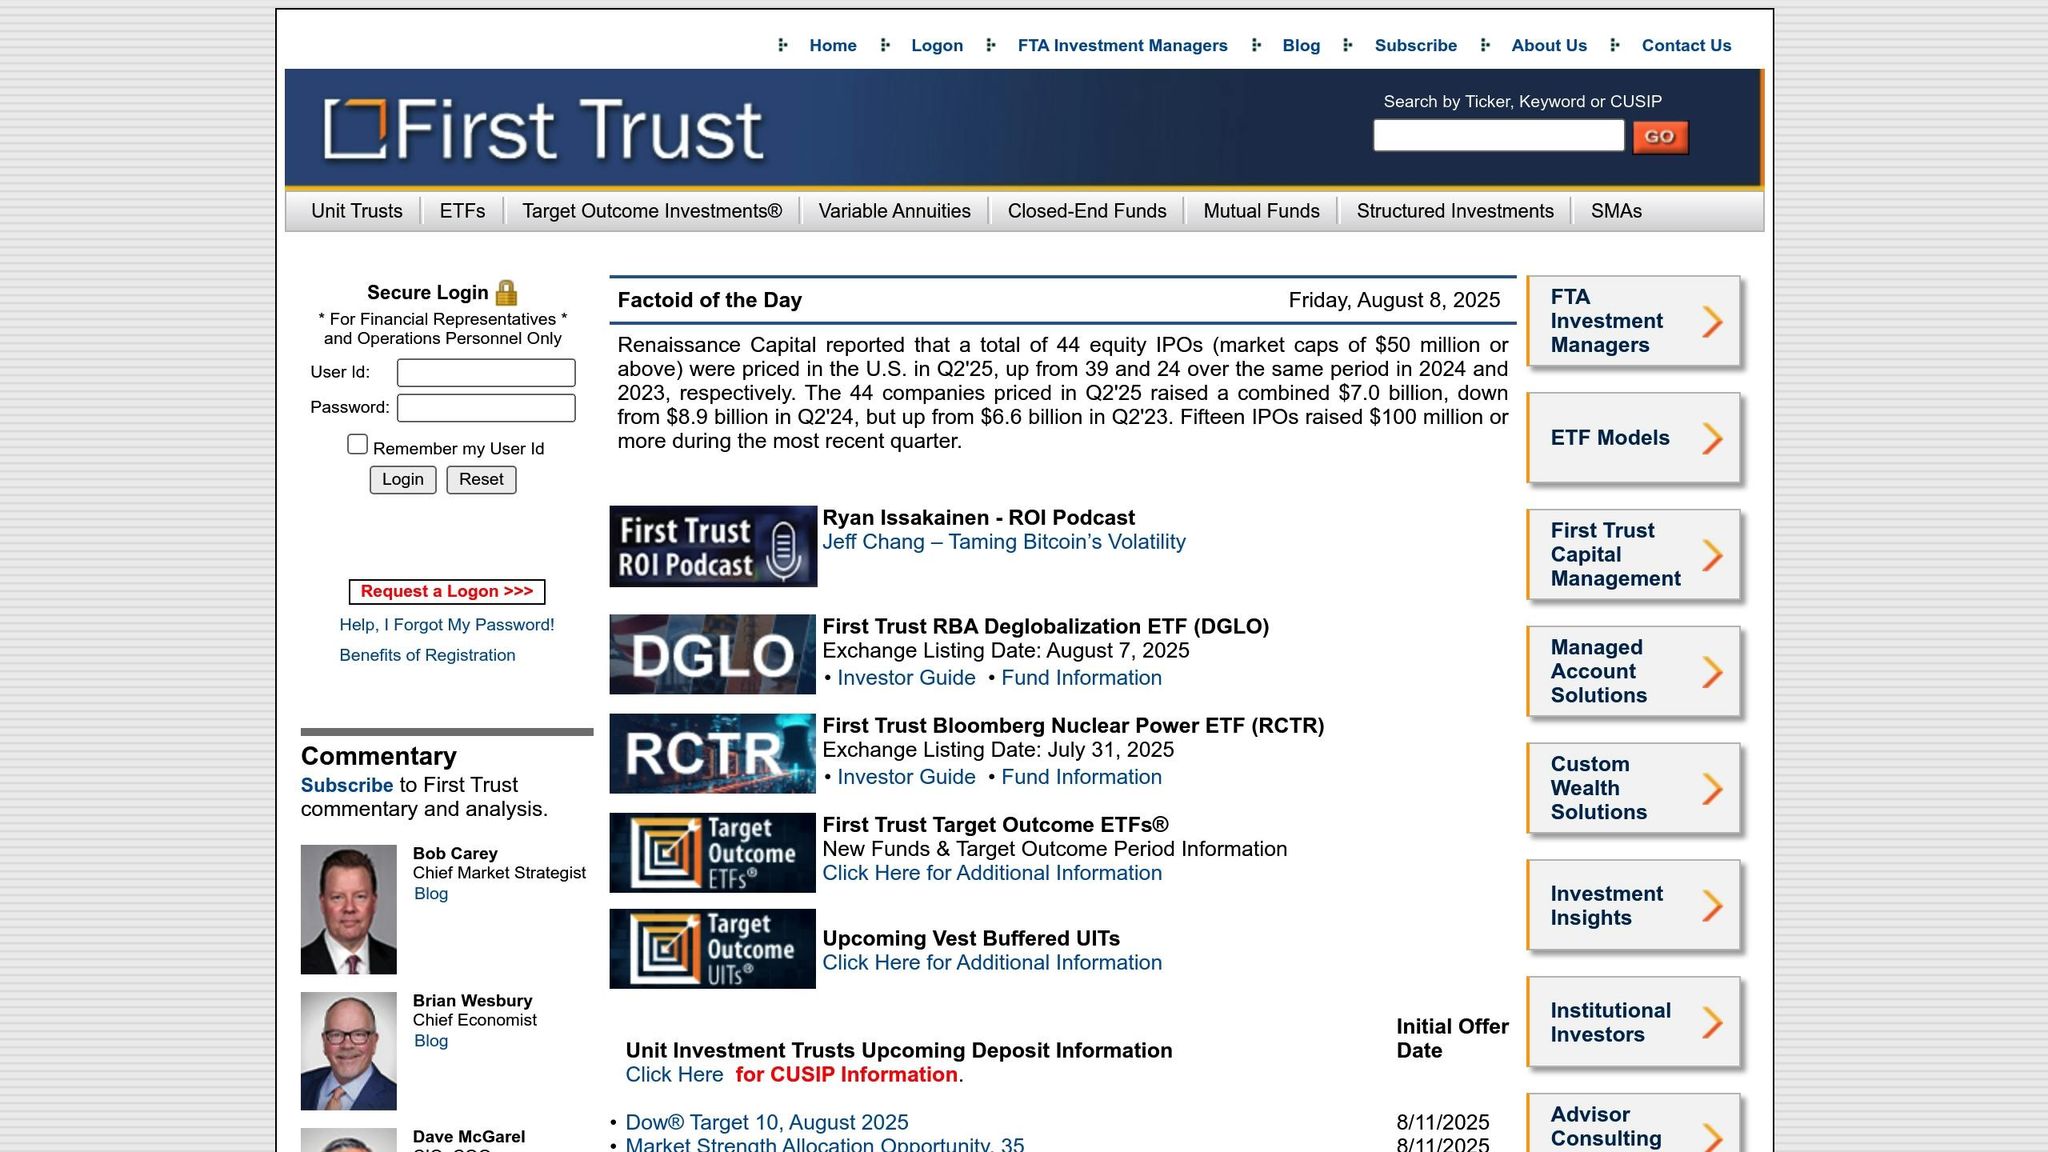Open the Dow Target 10, August 2025 link
This screenshot has height=1152, width=2048.
pyautogui.click(x=766, y=1122)
